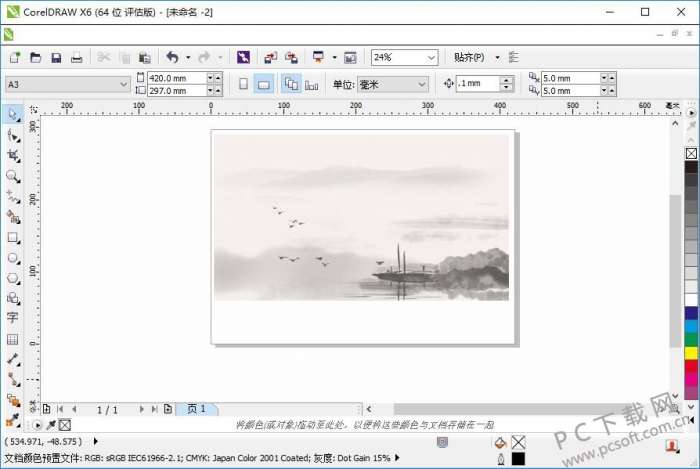Select the Basic Shapes tool

[x=13, y=298]
